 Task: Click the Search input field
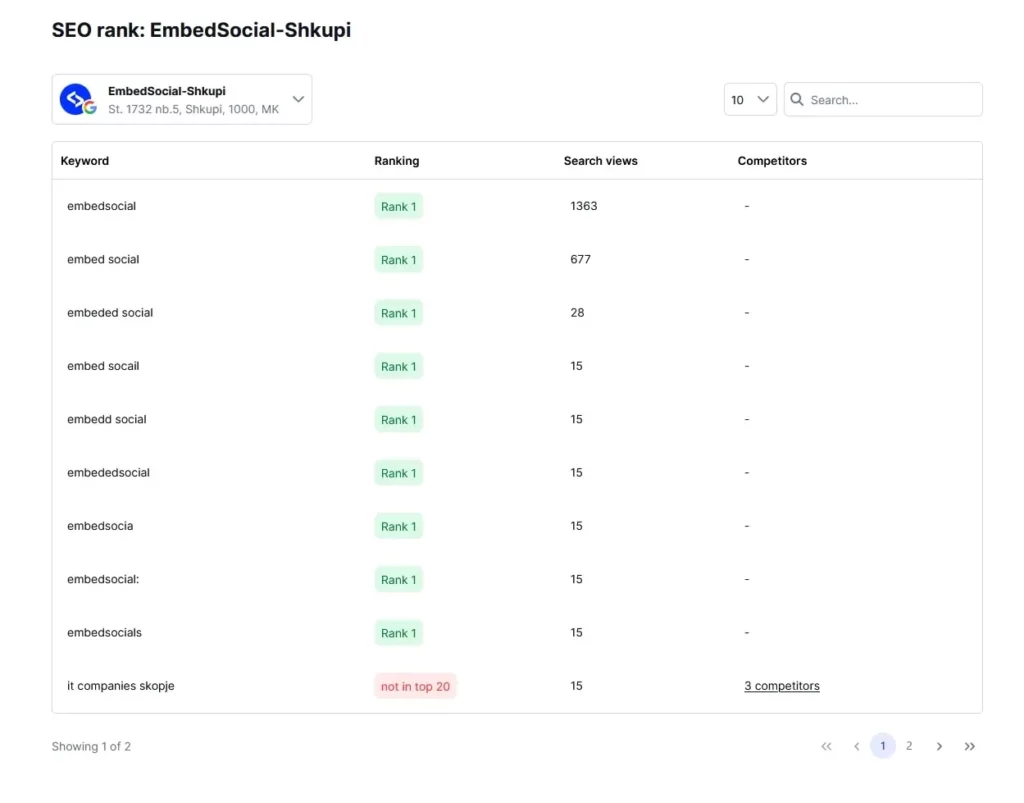pyautogui.click(x=890, y=100)
